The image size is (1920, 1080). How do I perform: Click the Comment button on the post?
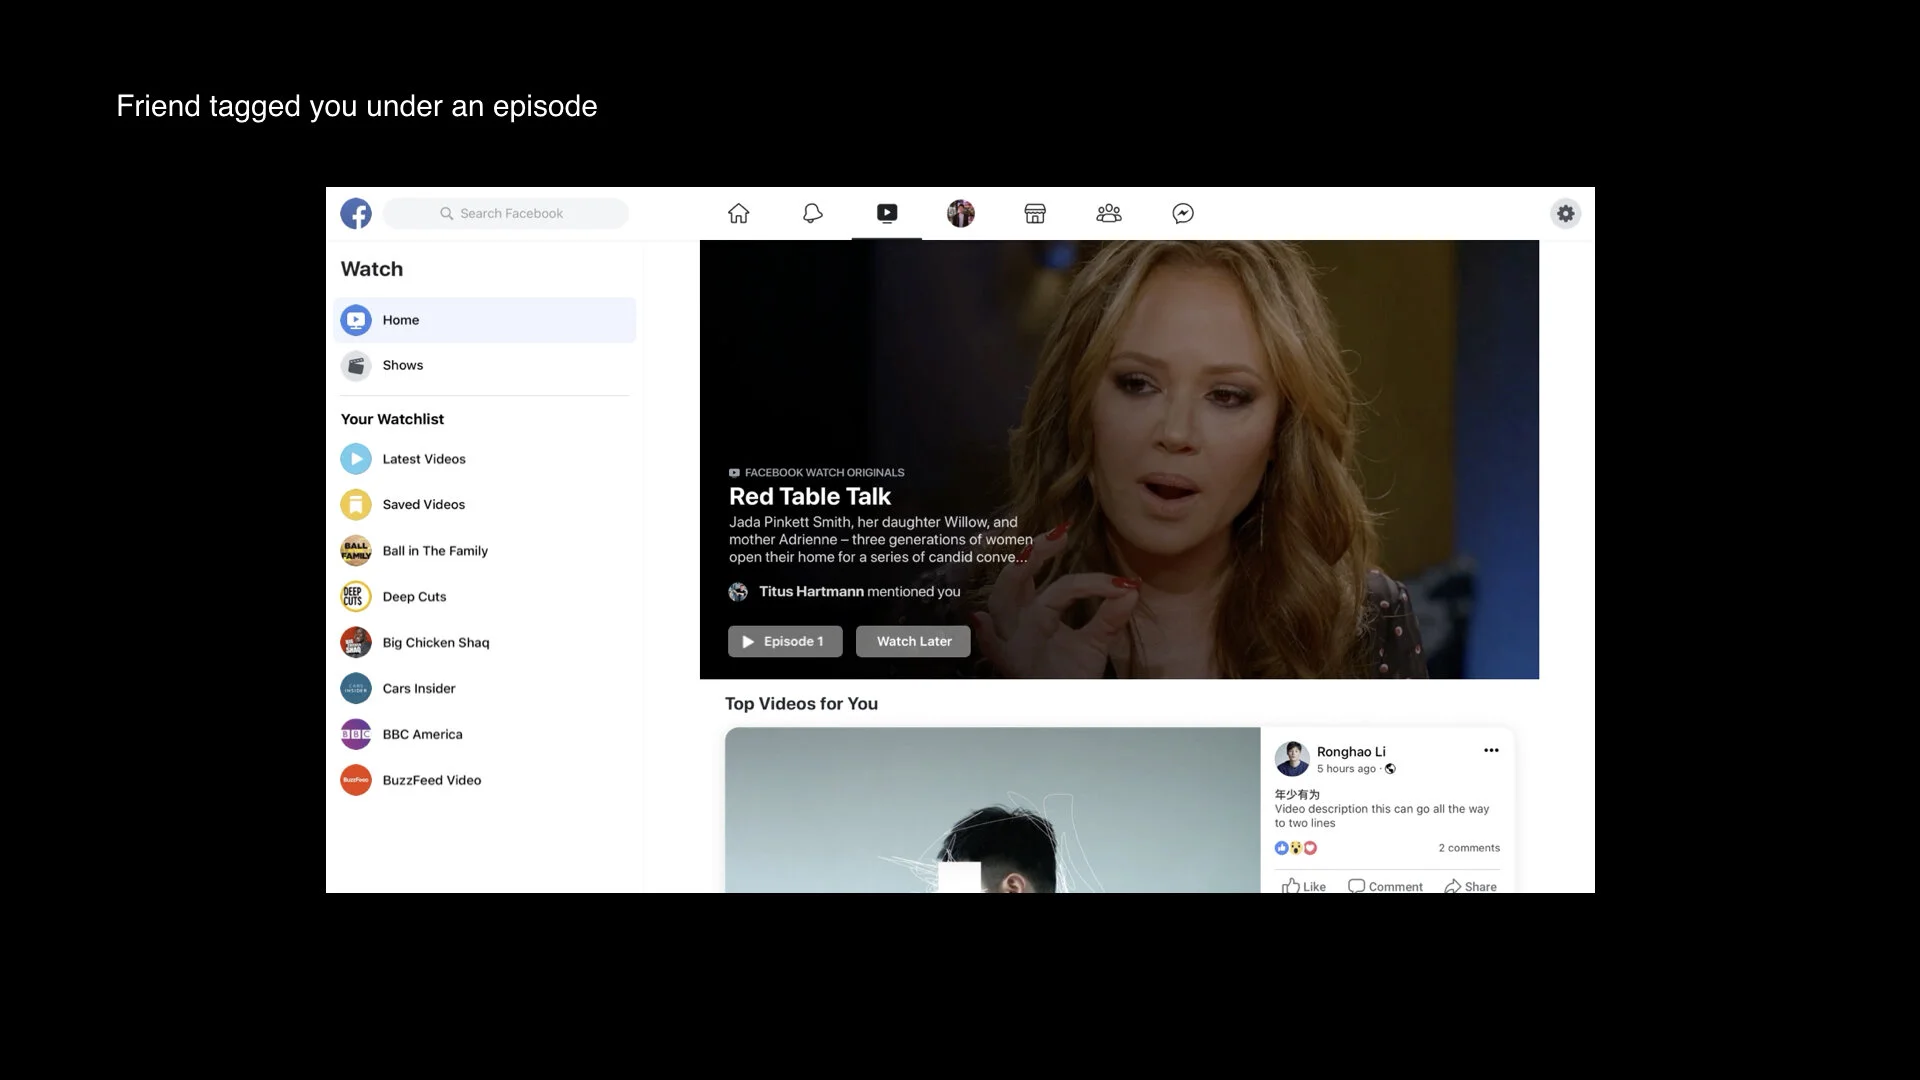click(x=1385, y=886)
